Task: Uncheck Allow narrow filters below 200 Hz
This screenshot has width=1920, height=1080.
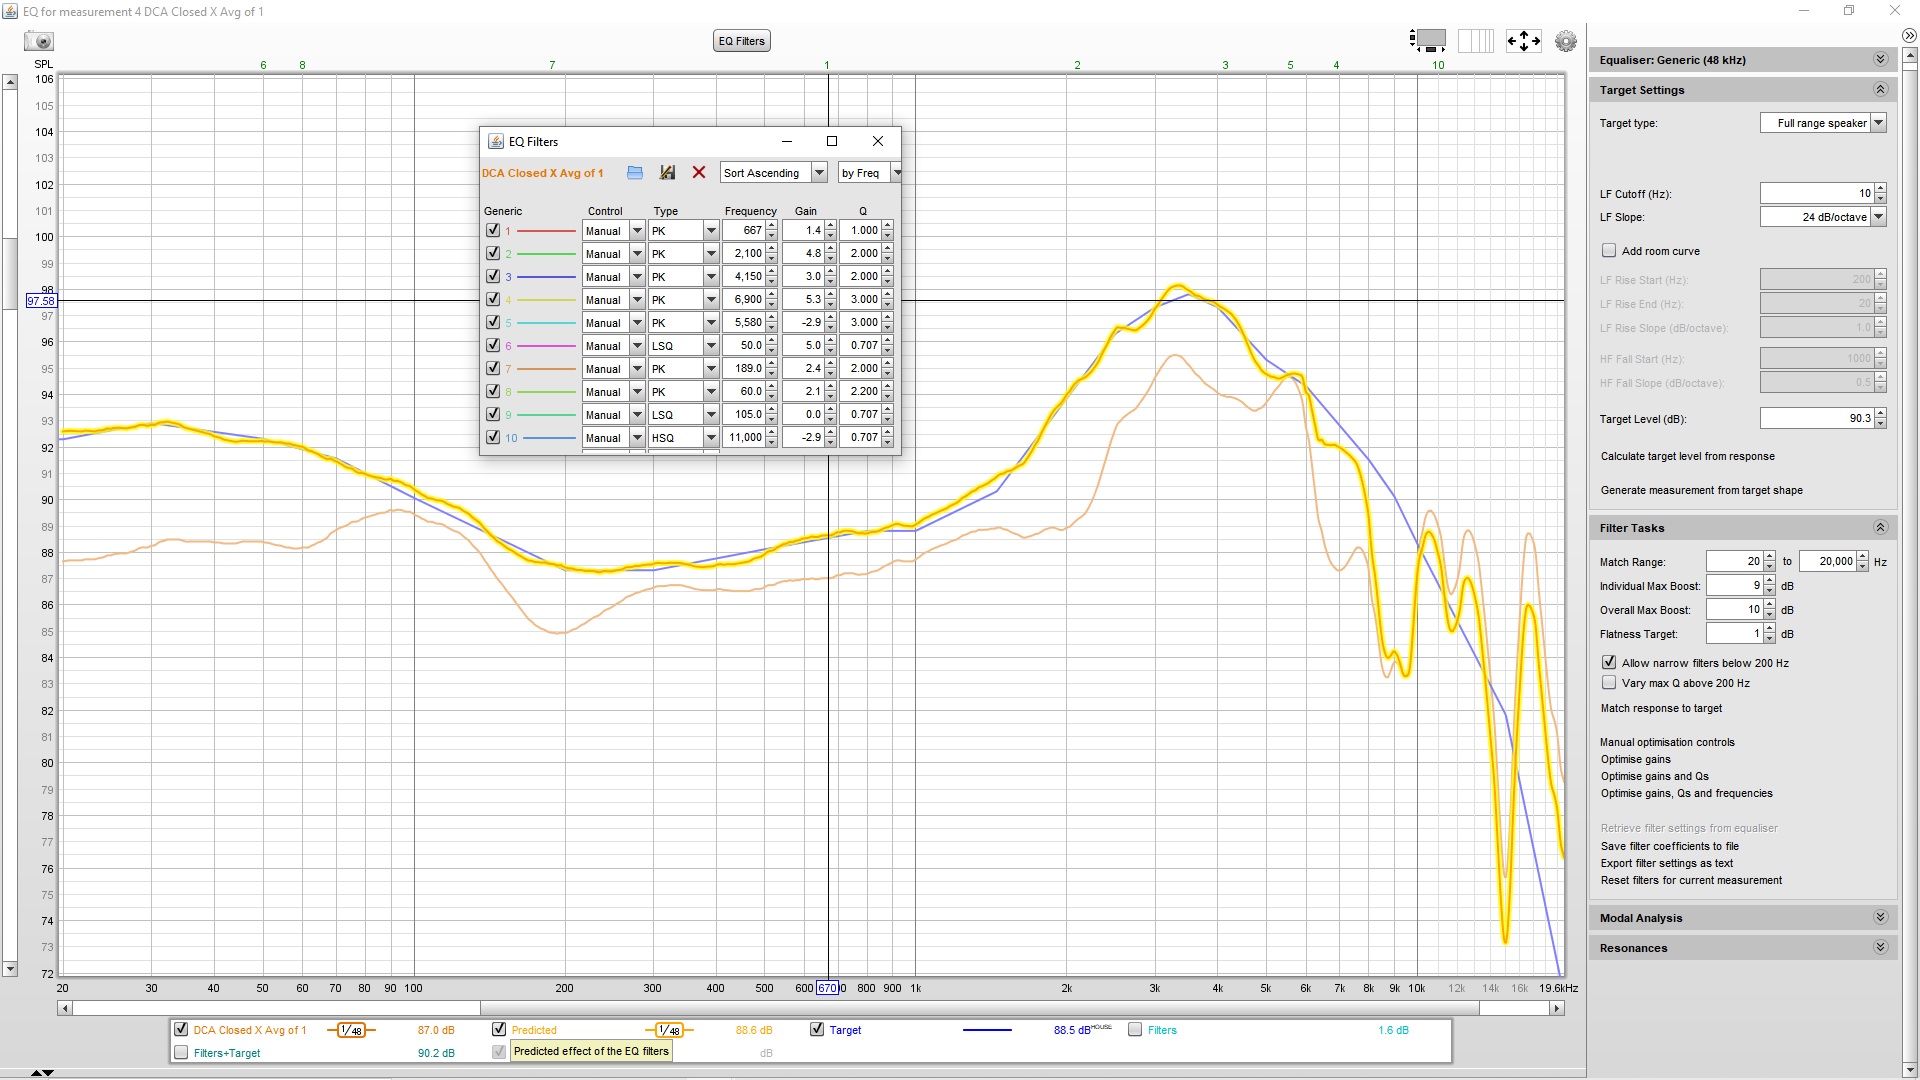Action: [1609, 662]
